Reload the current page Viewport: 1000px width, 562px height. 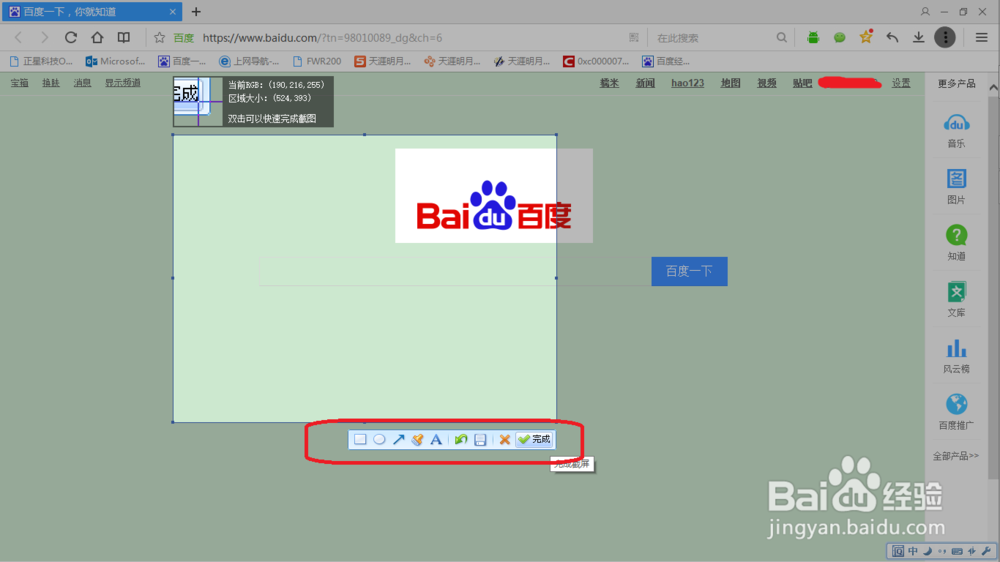pyautogui.click(x=71, y=38)
